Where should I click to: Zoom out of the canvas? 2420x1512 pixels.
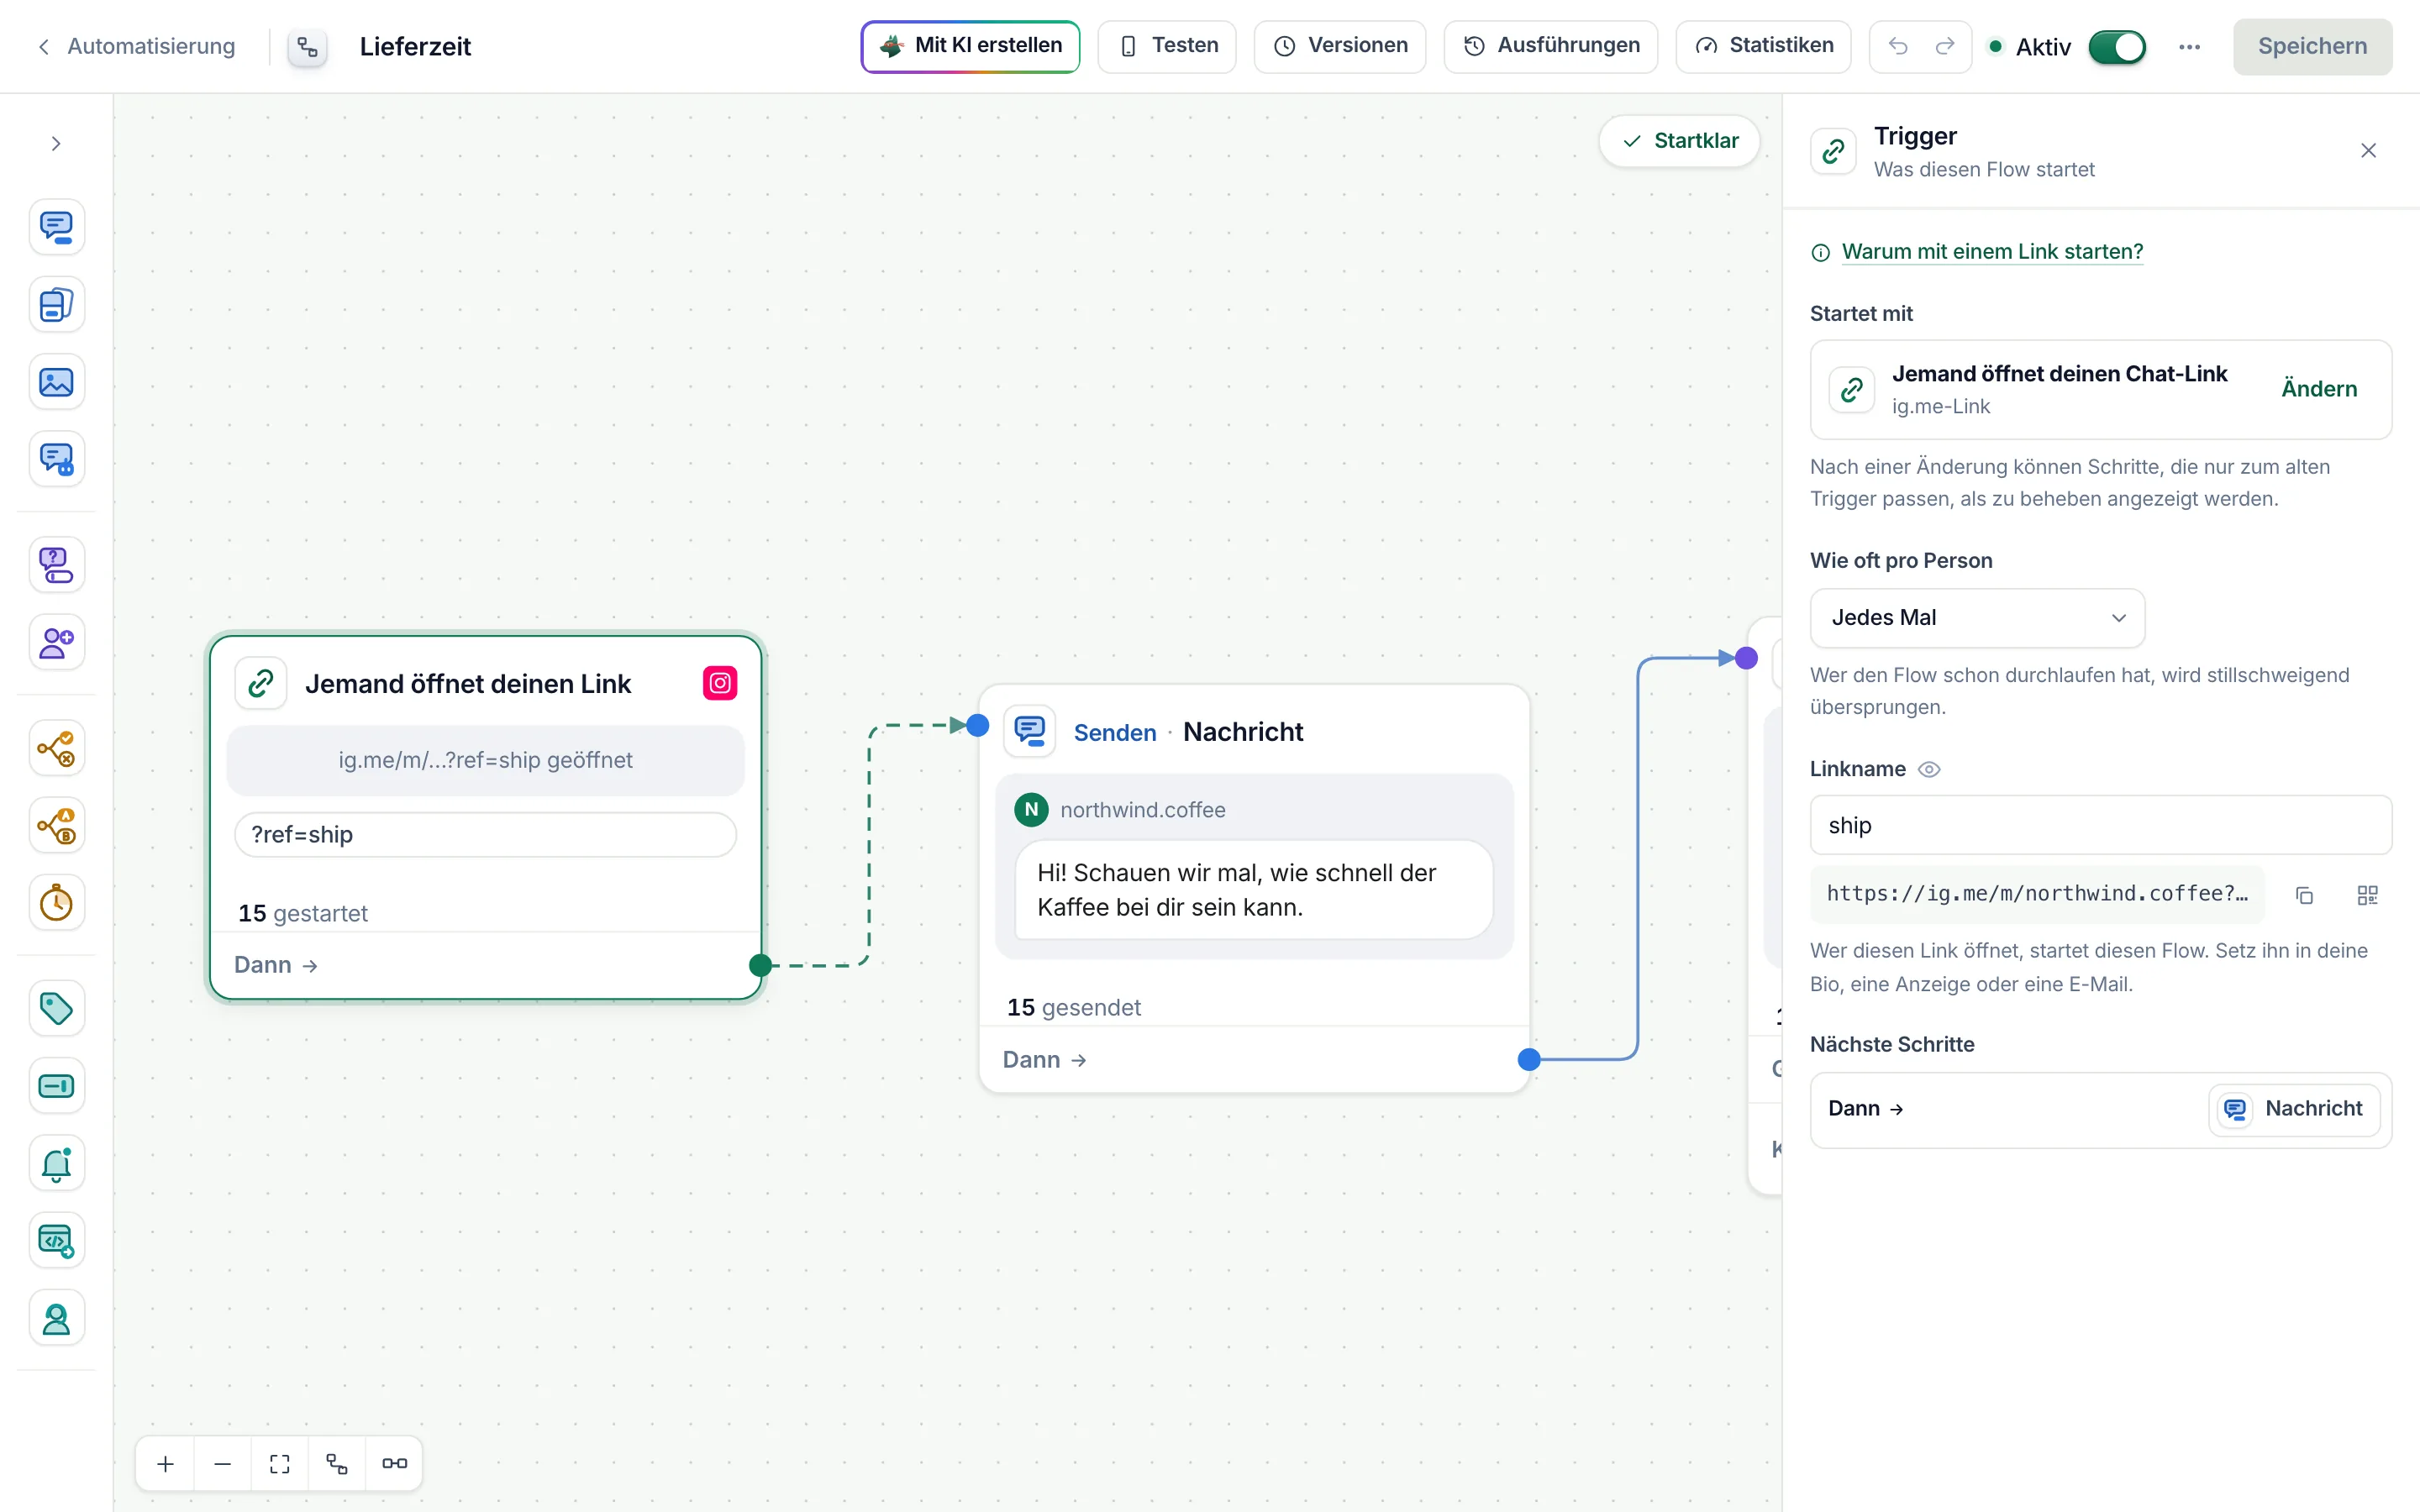pos(223,1464)
